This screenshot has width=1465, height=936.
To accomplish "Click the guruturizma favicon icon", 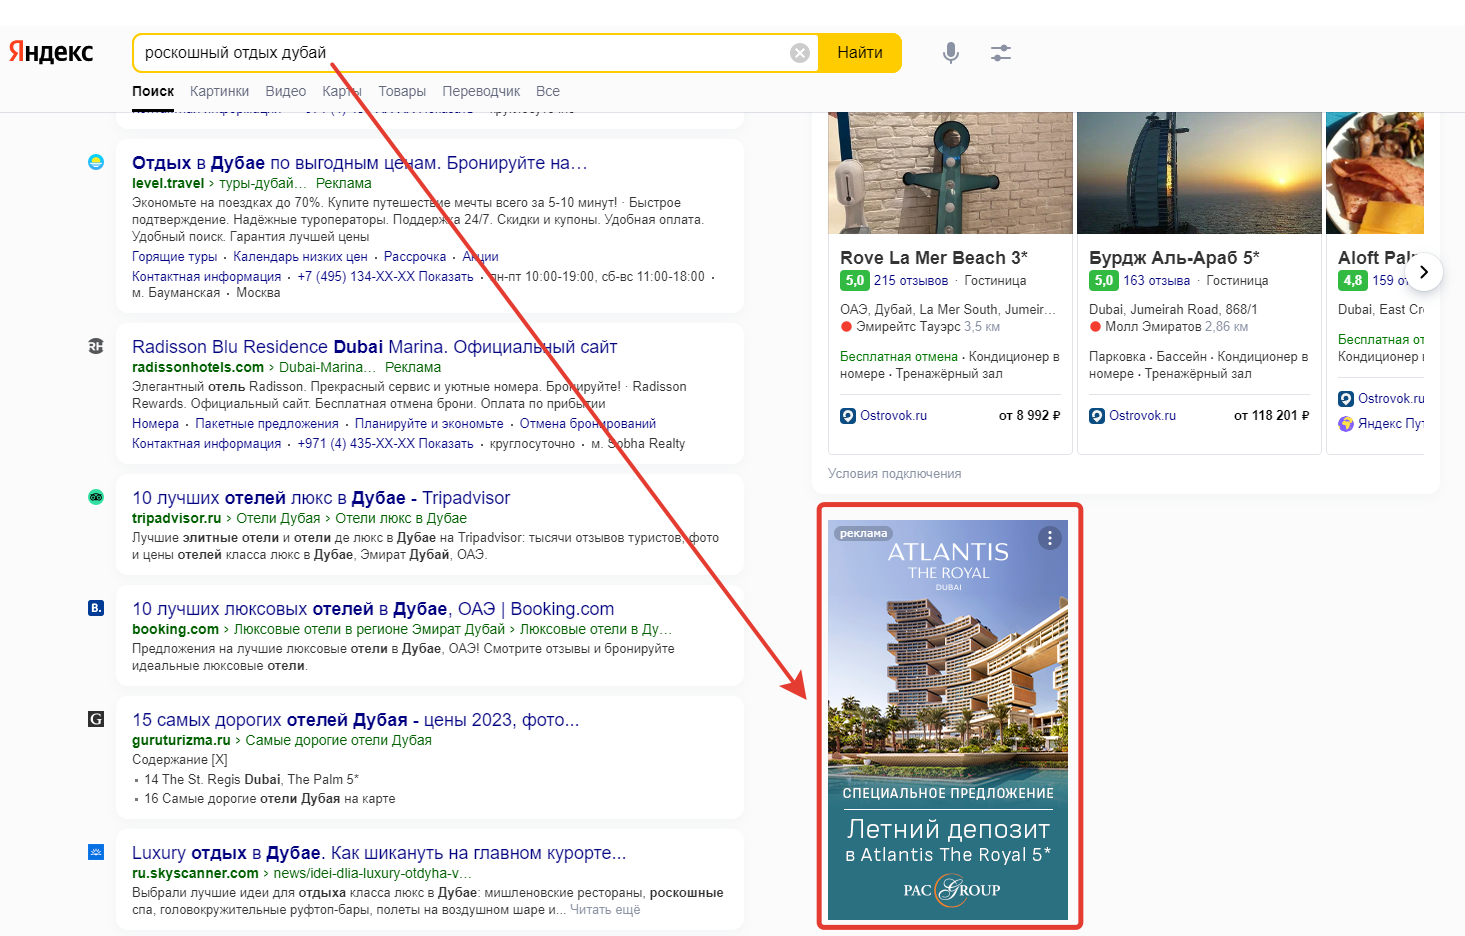I will tap(96, 719).
